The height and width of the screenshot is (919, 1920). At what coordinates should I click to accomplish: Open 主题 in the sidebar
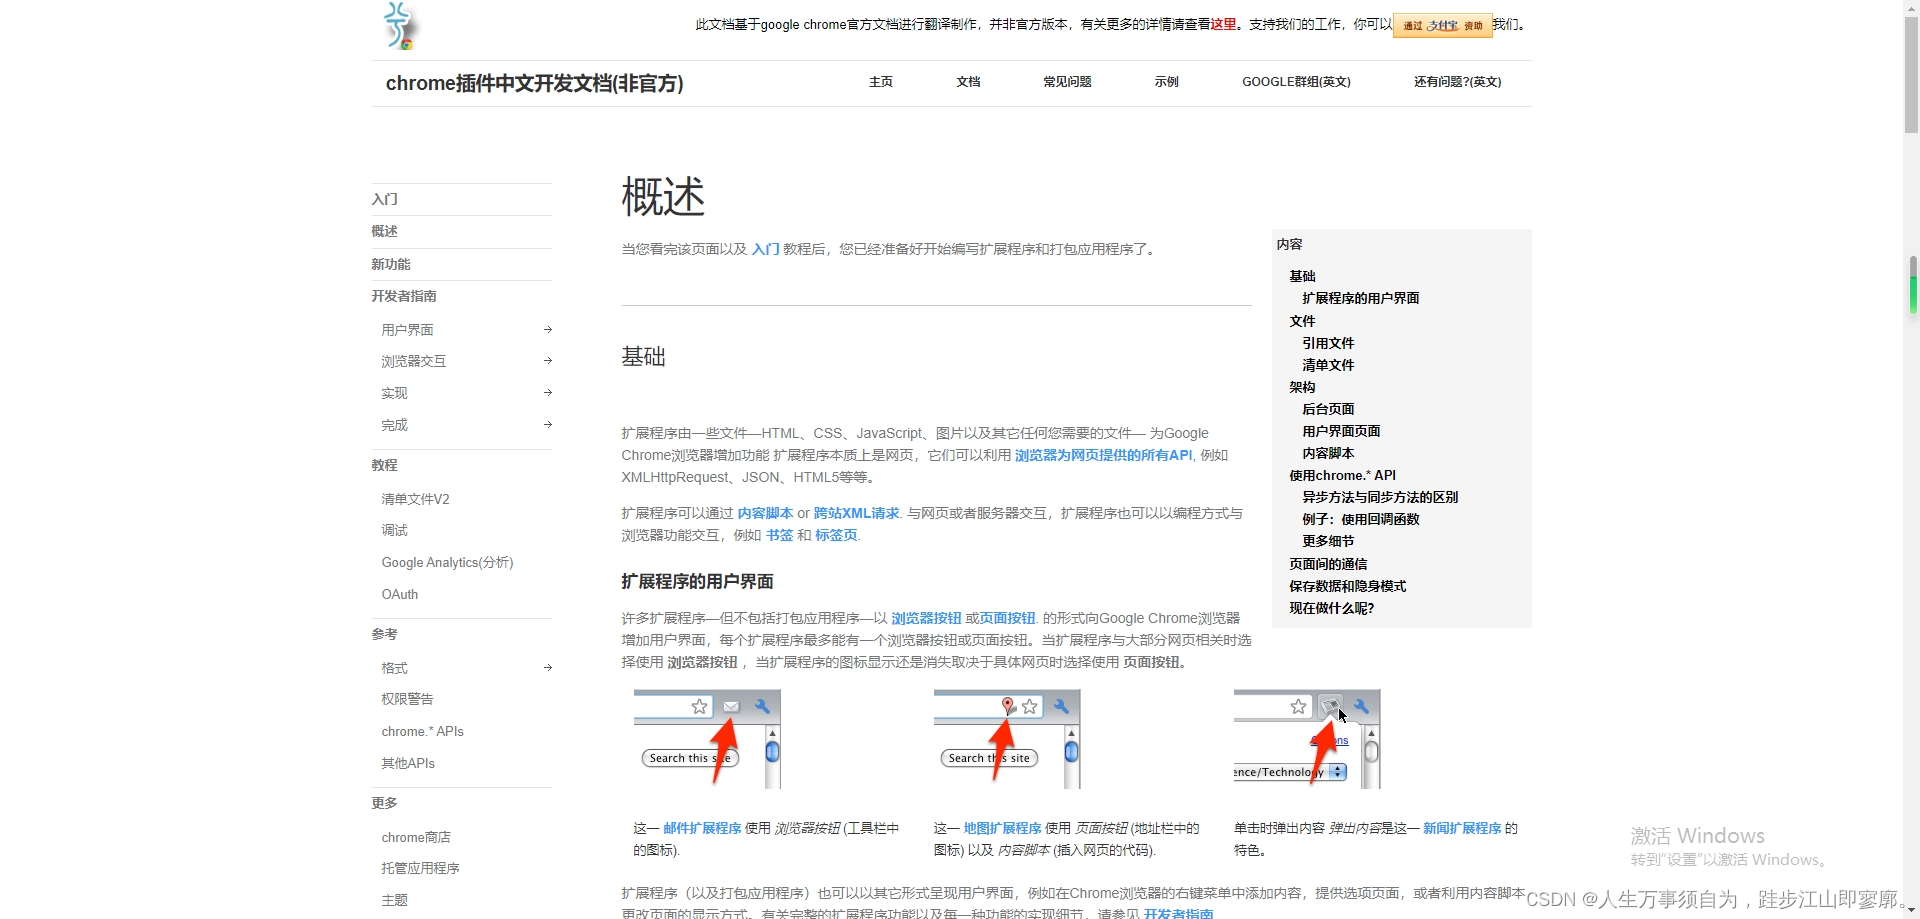394,900
